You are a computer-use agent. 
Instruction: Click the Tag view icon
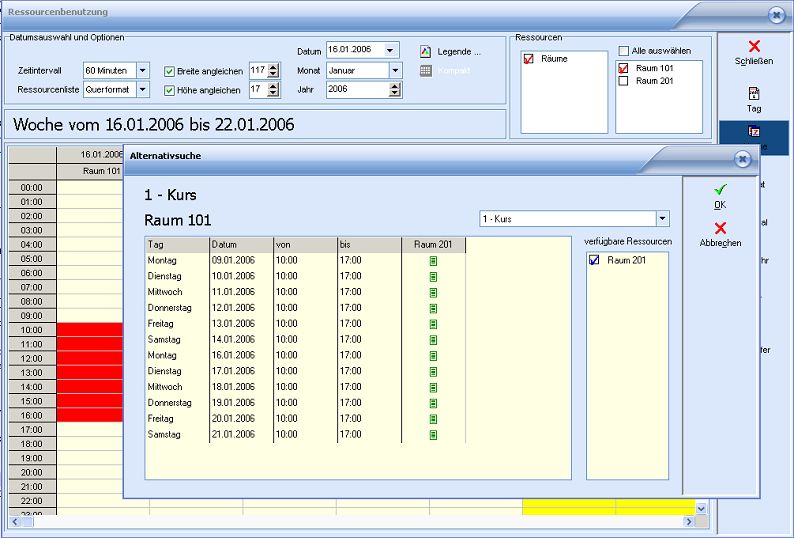coord(754,93)
